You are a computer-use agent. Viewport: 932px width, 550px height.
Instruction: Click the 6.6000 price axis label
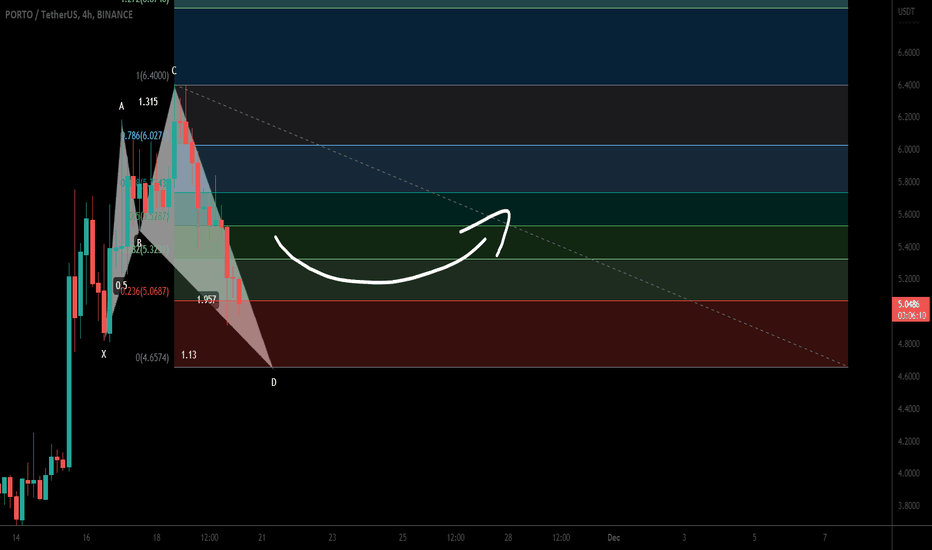pos(909,52)
